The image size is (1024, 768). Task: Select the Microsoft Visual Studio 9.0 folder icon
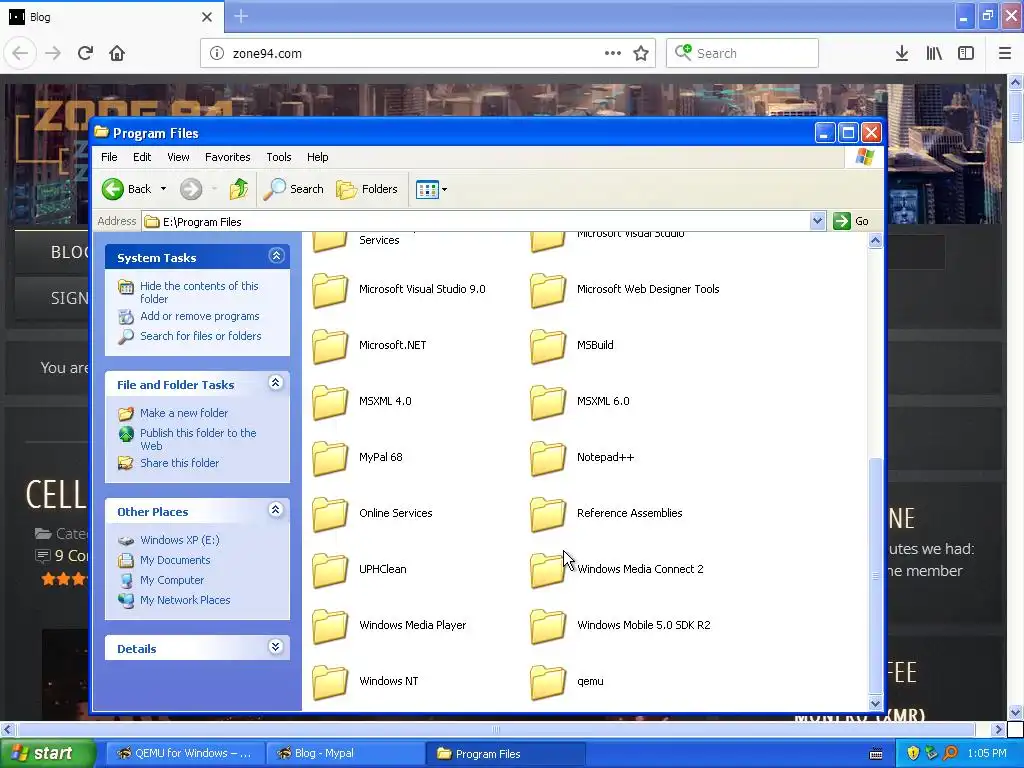coord(330,290)
